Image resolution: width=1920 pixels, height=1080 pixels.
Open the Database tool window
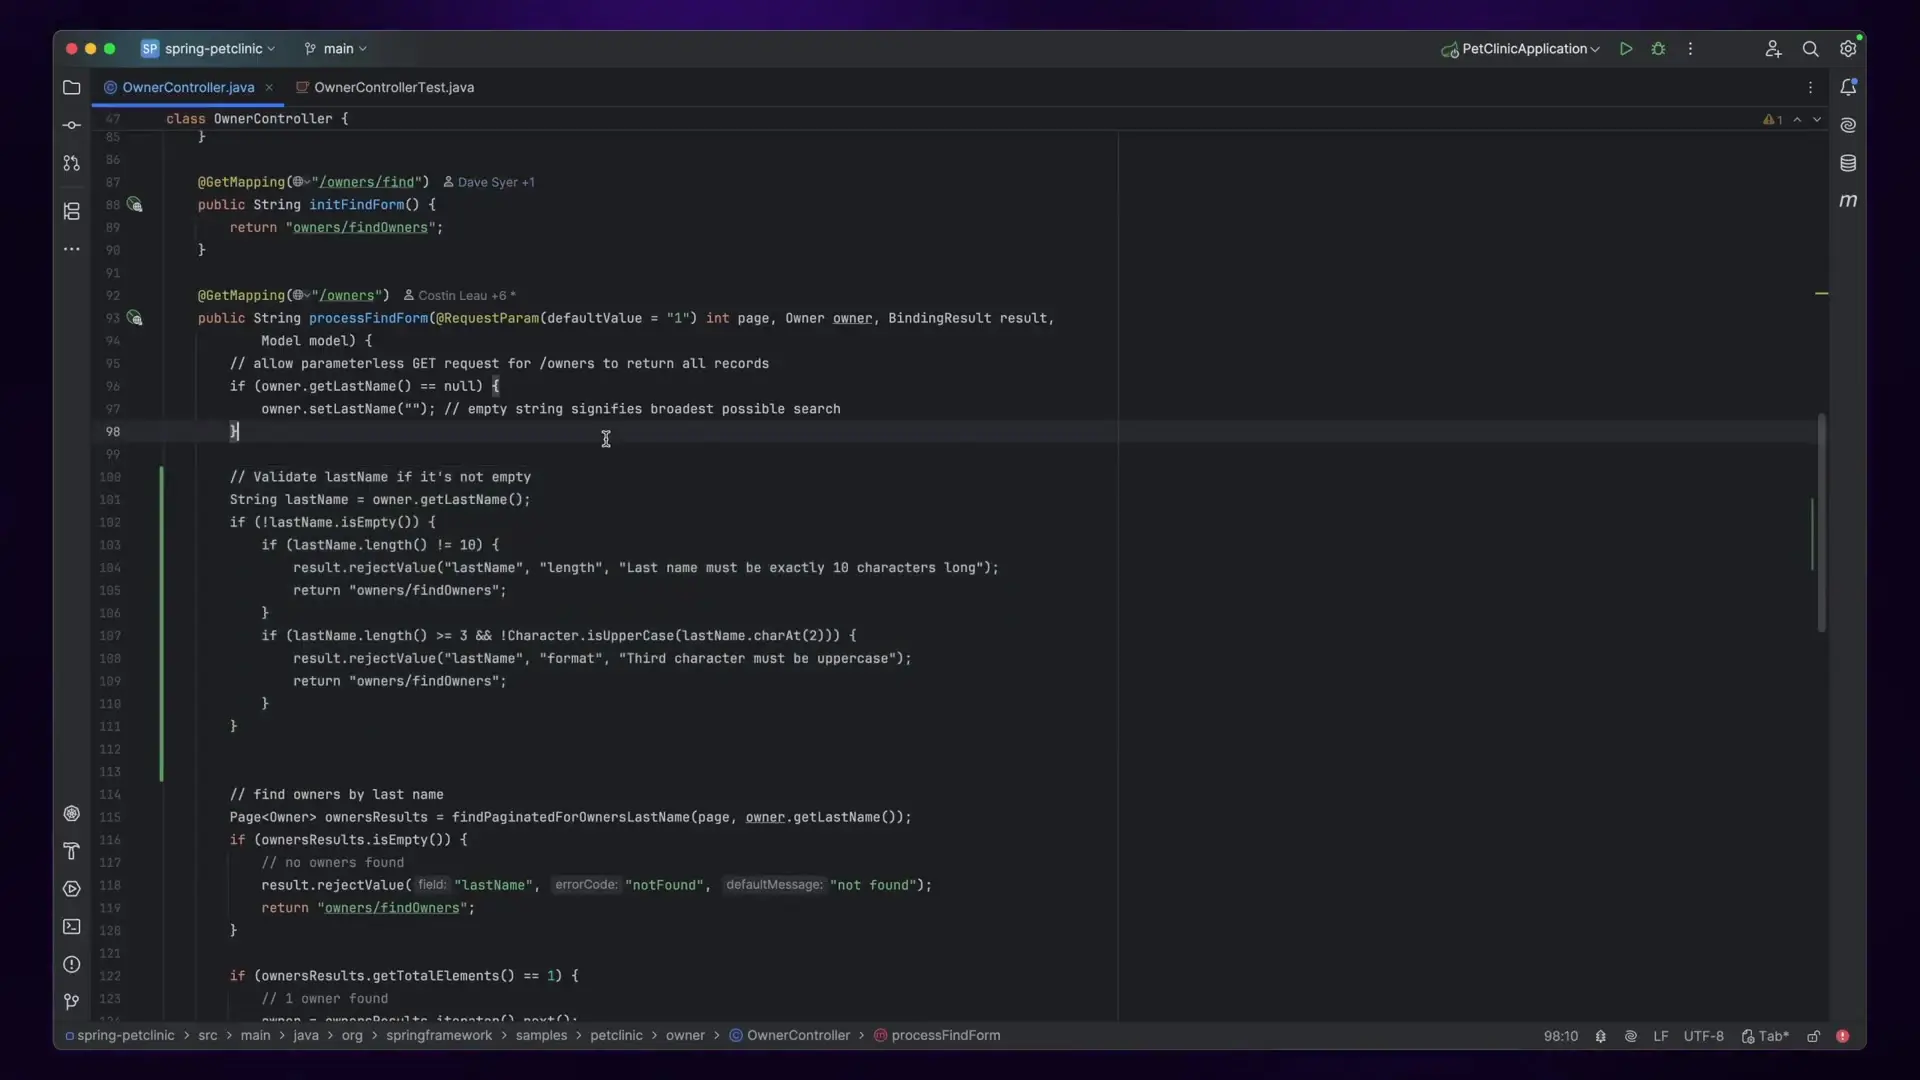(1848, 163)
